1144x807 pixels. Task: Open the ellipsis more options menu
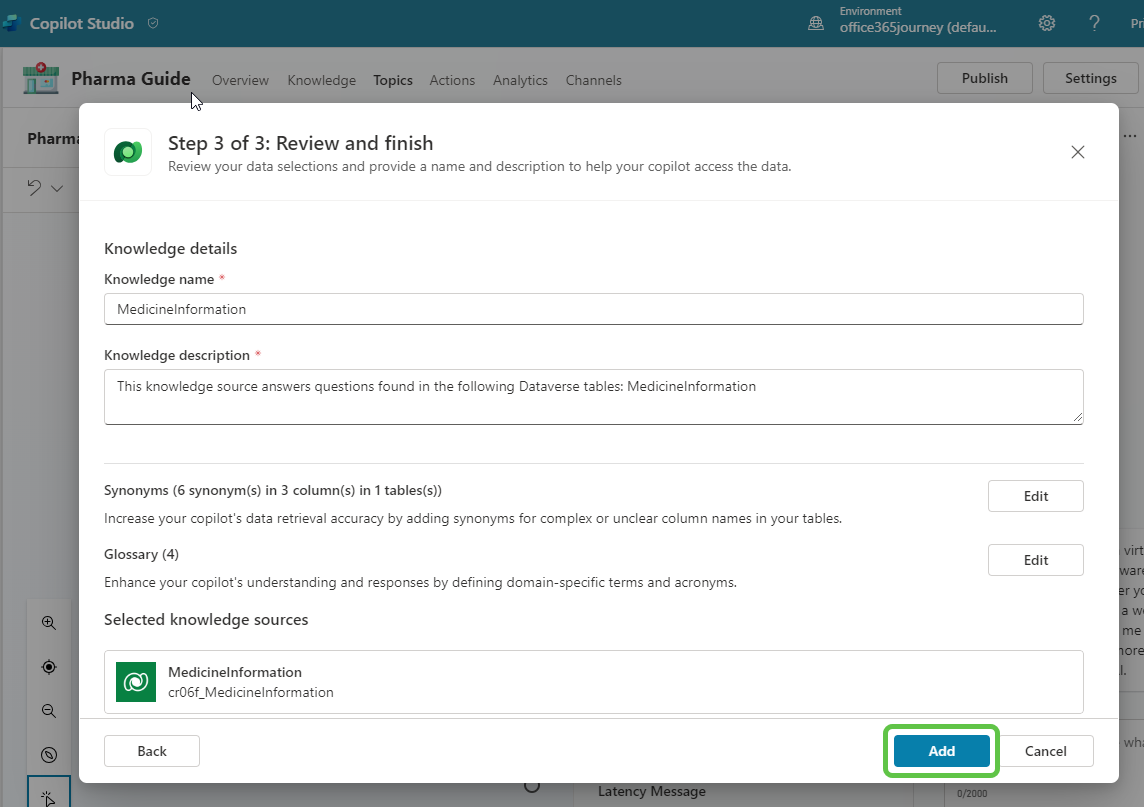pyautogui.click(x=1130, y=134)
